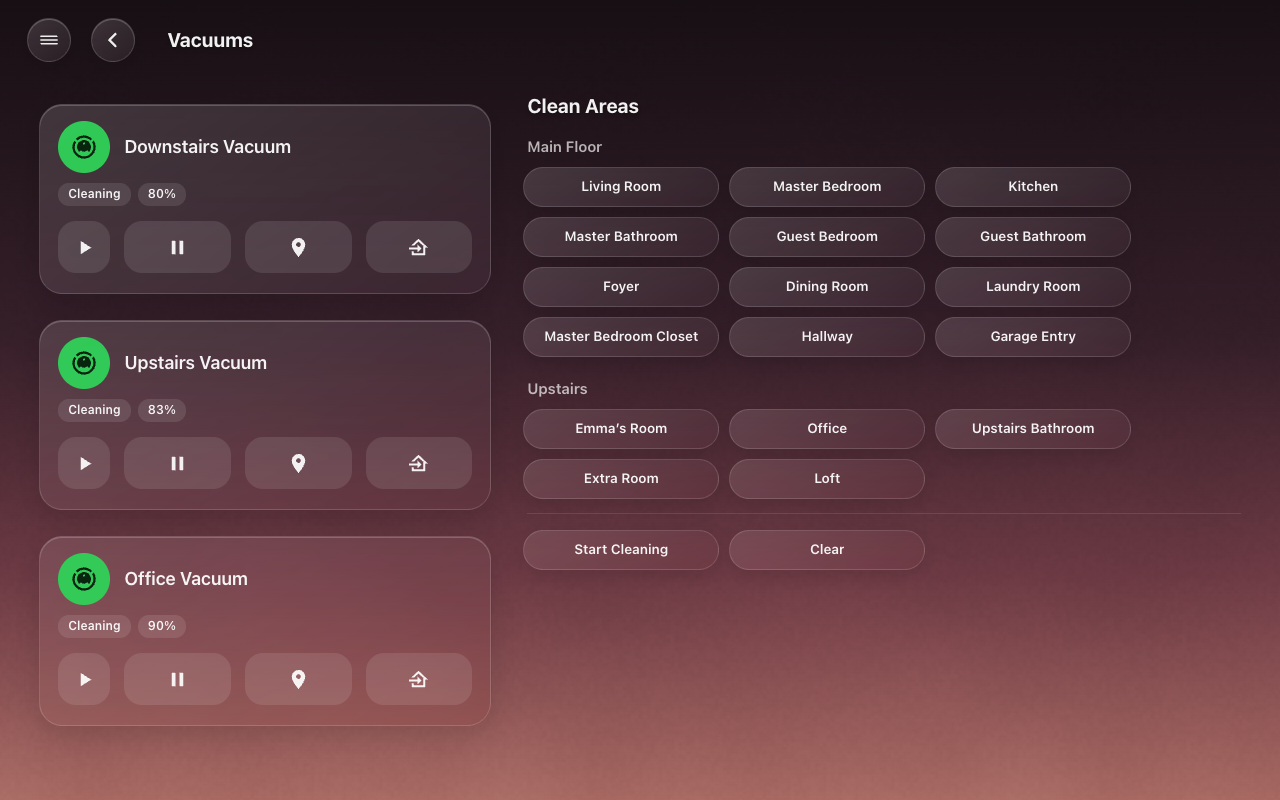Toggle the Master Bedroom area
This screenshot has width=1280, height=800.
(827, 187)
